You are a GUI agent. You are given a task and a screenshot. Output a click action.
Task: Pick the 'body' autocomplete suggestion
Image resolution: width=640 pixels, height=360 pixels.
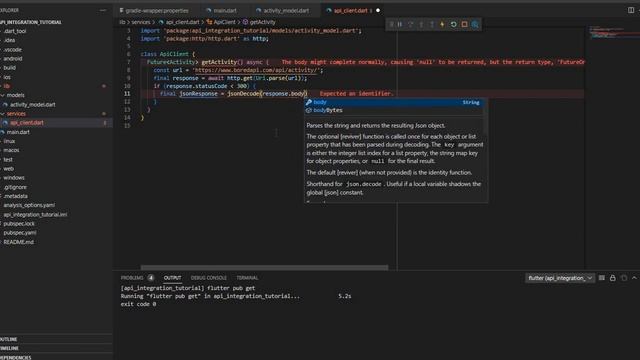click(394, 102)
